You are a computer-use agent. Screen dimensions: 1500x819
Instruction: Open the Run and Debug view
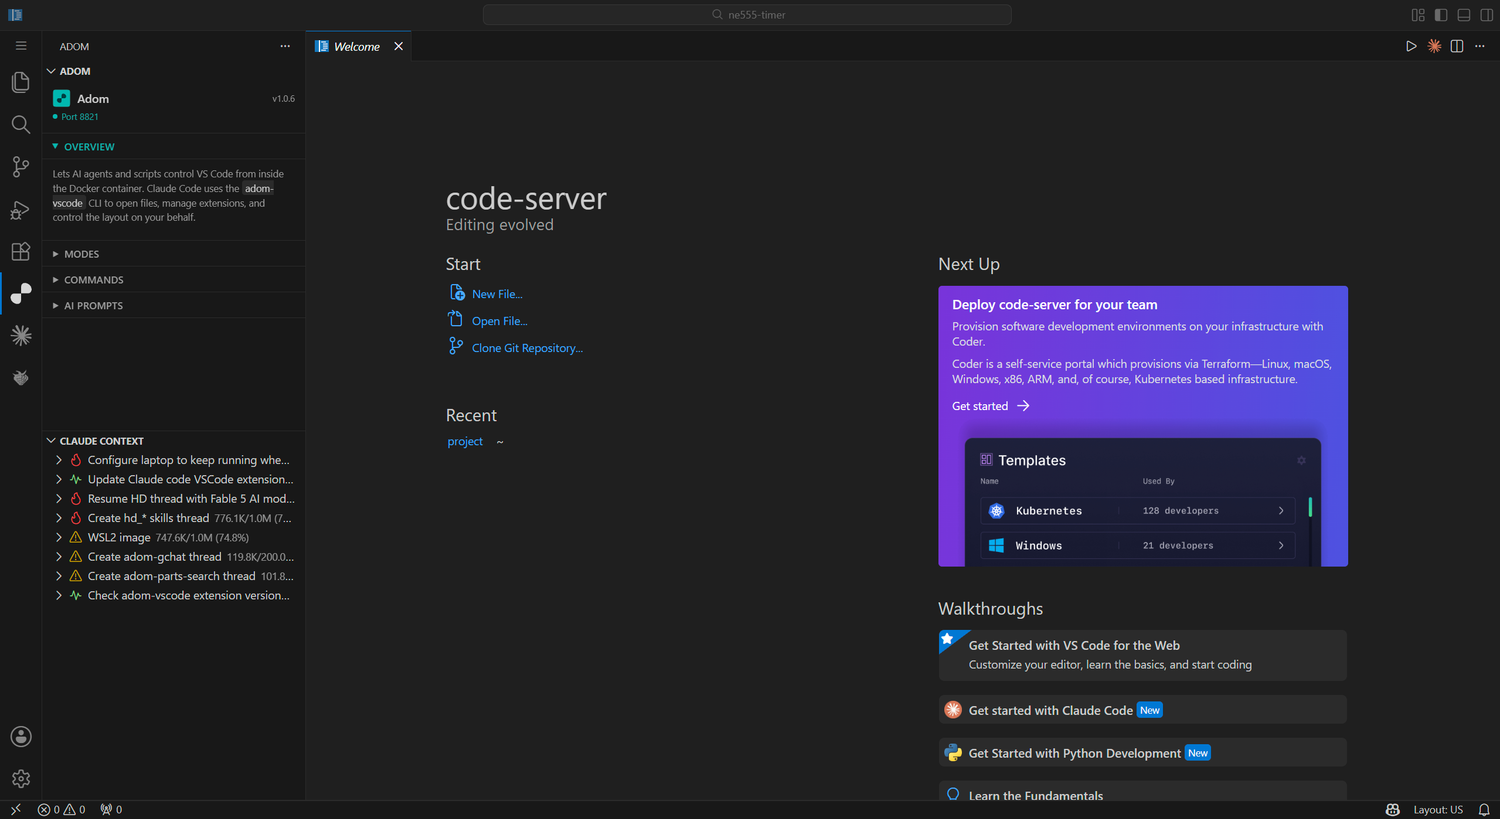pos(21,210)
